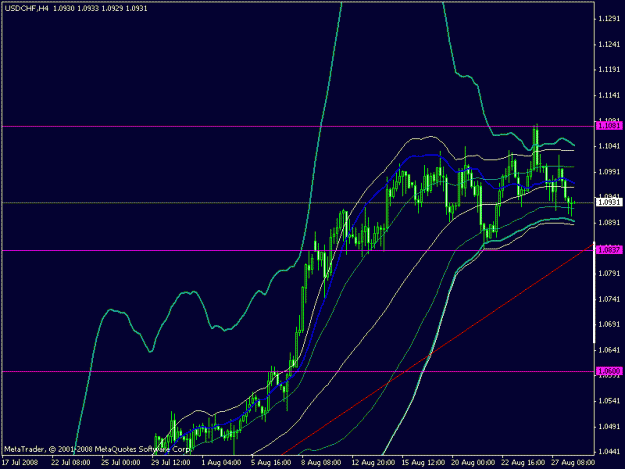Click the 1.1141 price axis label
The width and height of the screenshot is (625, 469).
click(x=609, y=95)
